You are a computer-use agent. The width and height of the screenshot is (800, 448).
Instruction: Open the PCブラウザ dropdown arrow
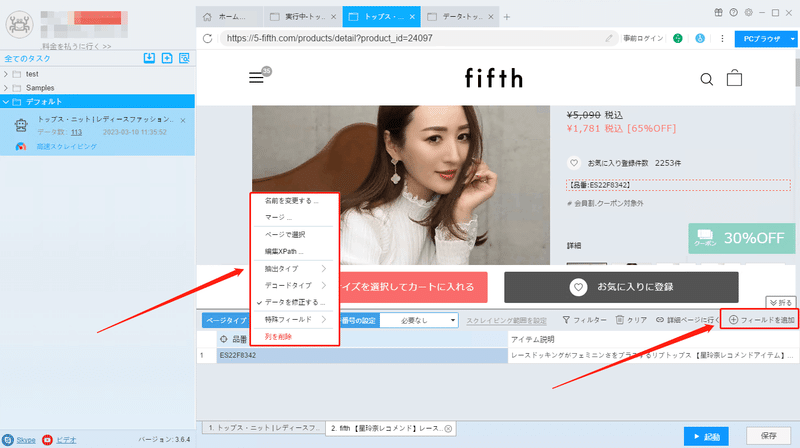(792, 39)
